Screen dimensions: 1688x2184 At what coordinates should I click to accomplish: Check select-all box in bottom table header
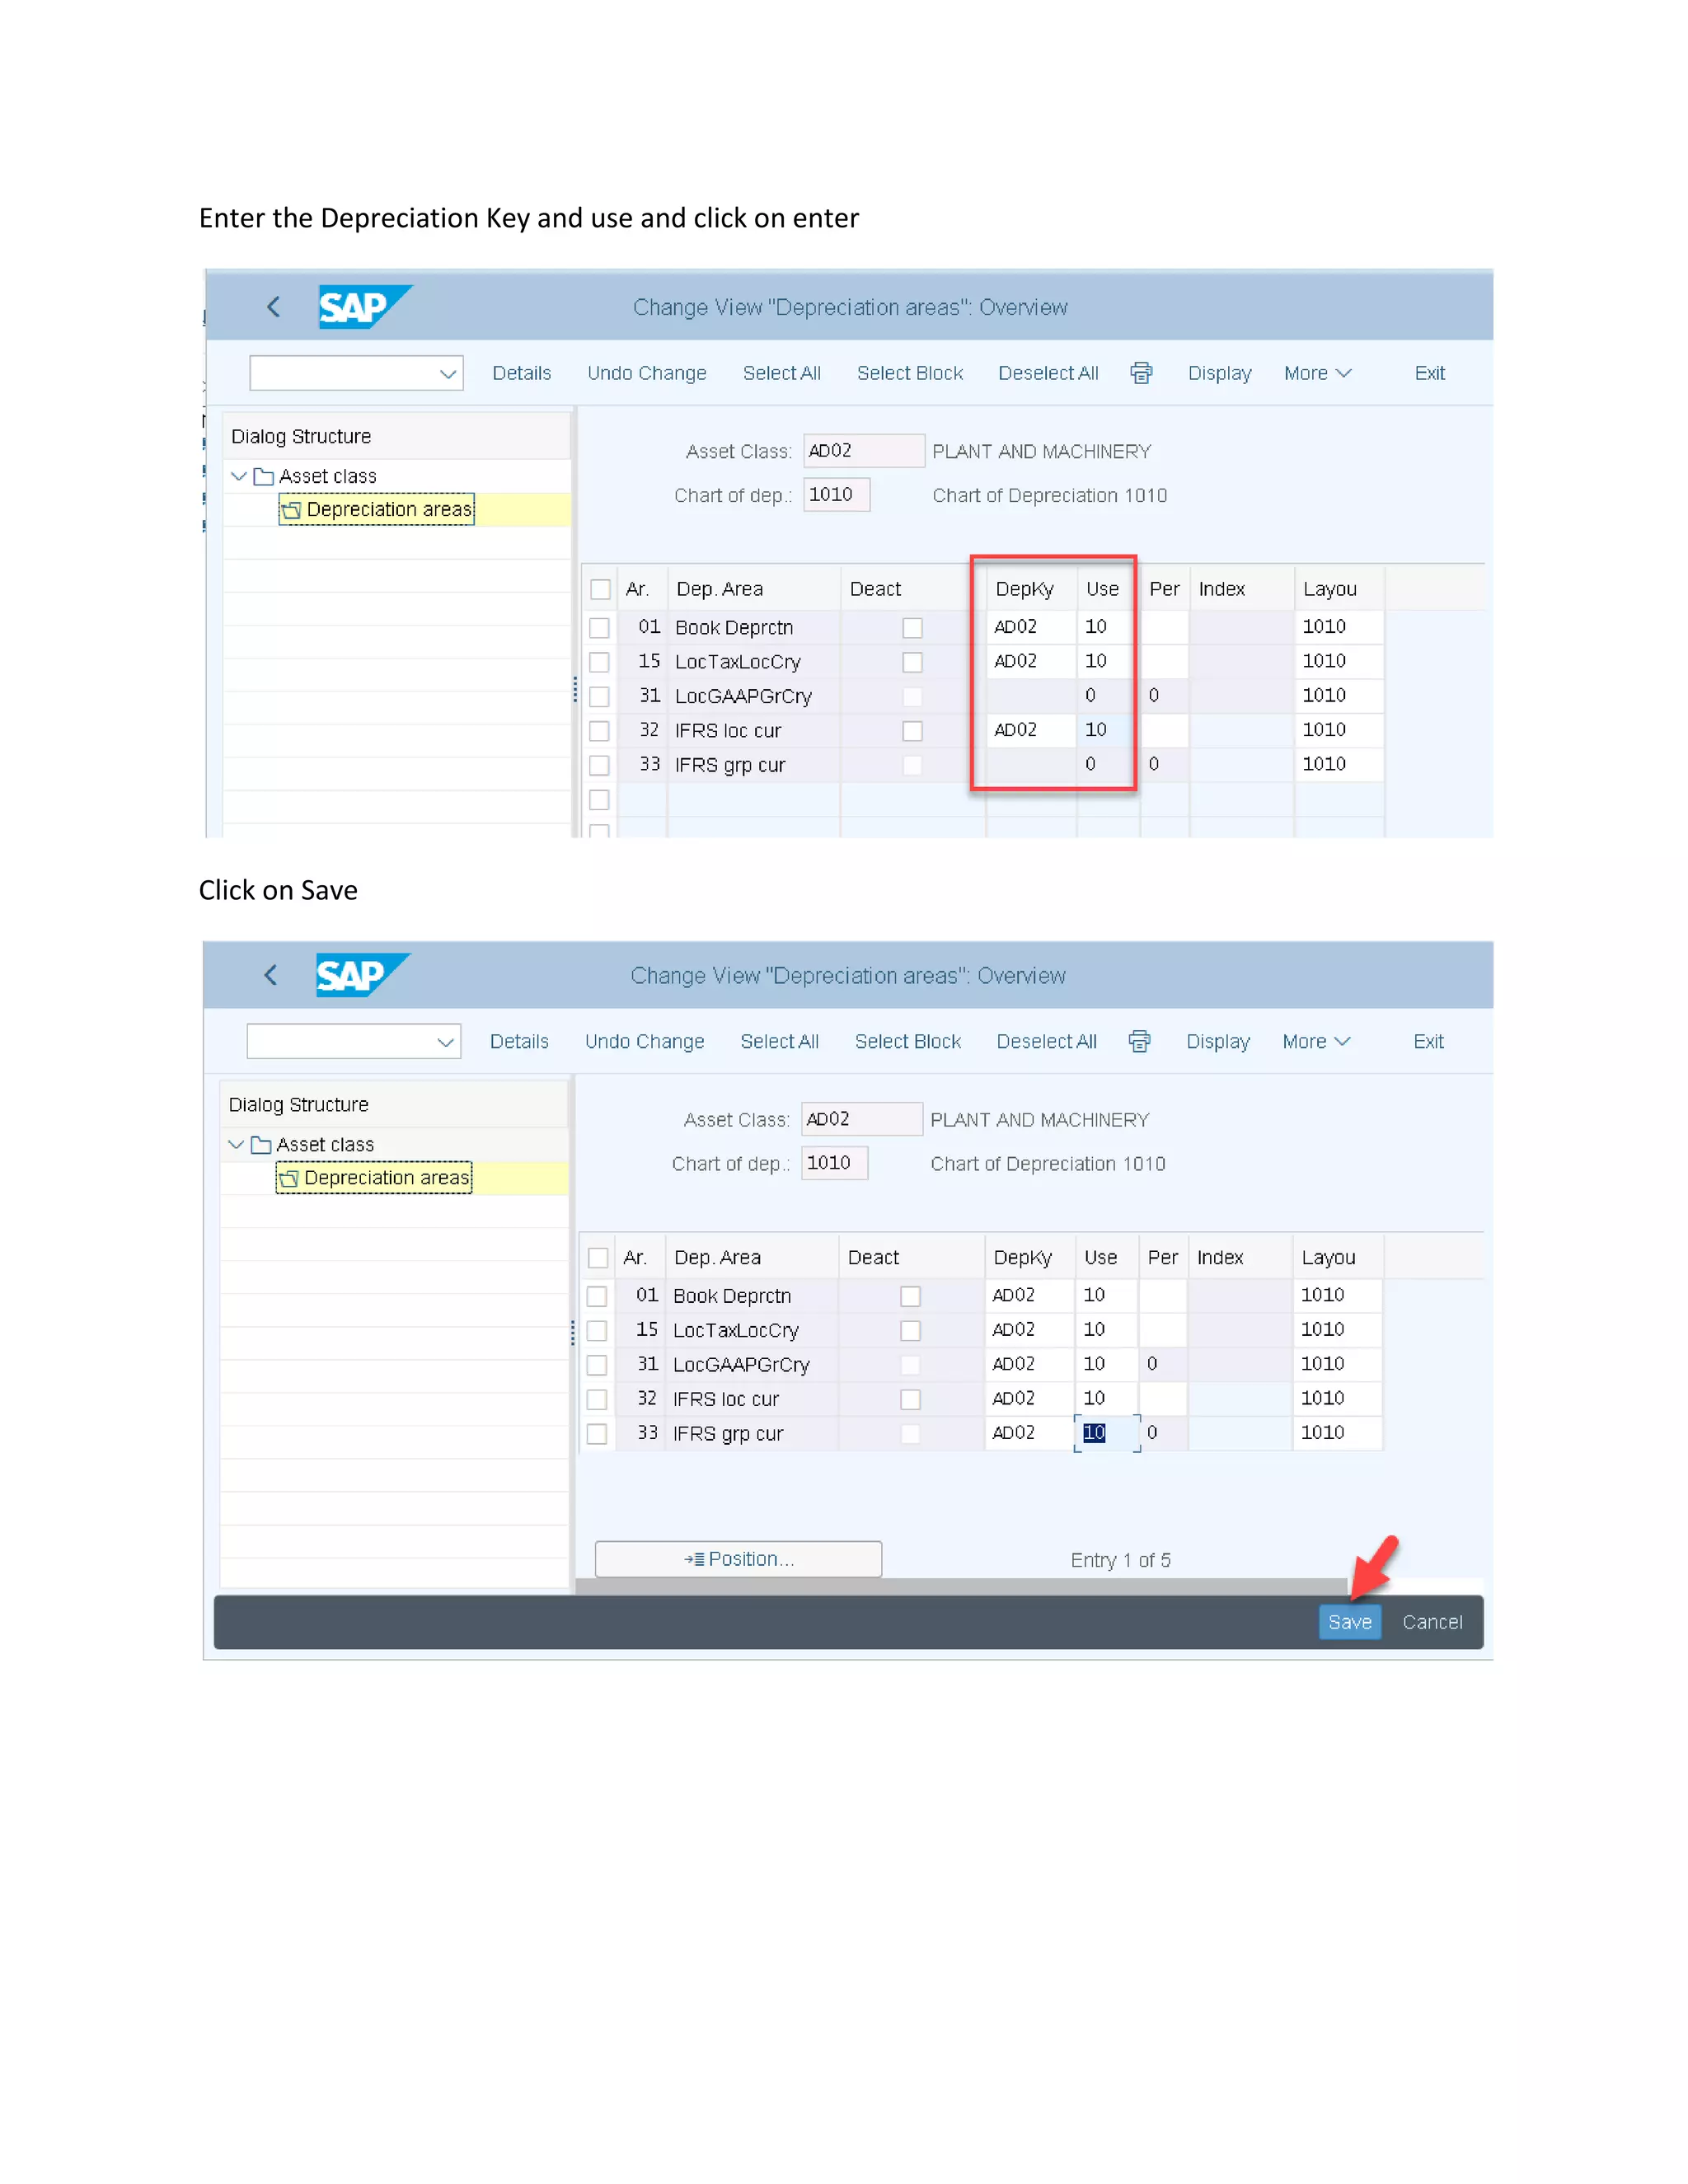[598, 1257]
